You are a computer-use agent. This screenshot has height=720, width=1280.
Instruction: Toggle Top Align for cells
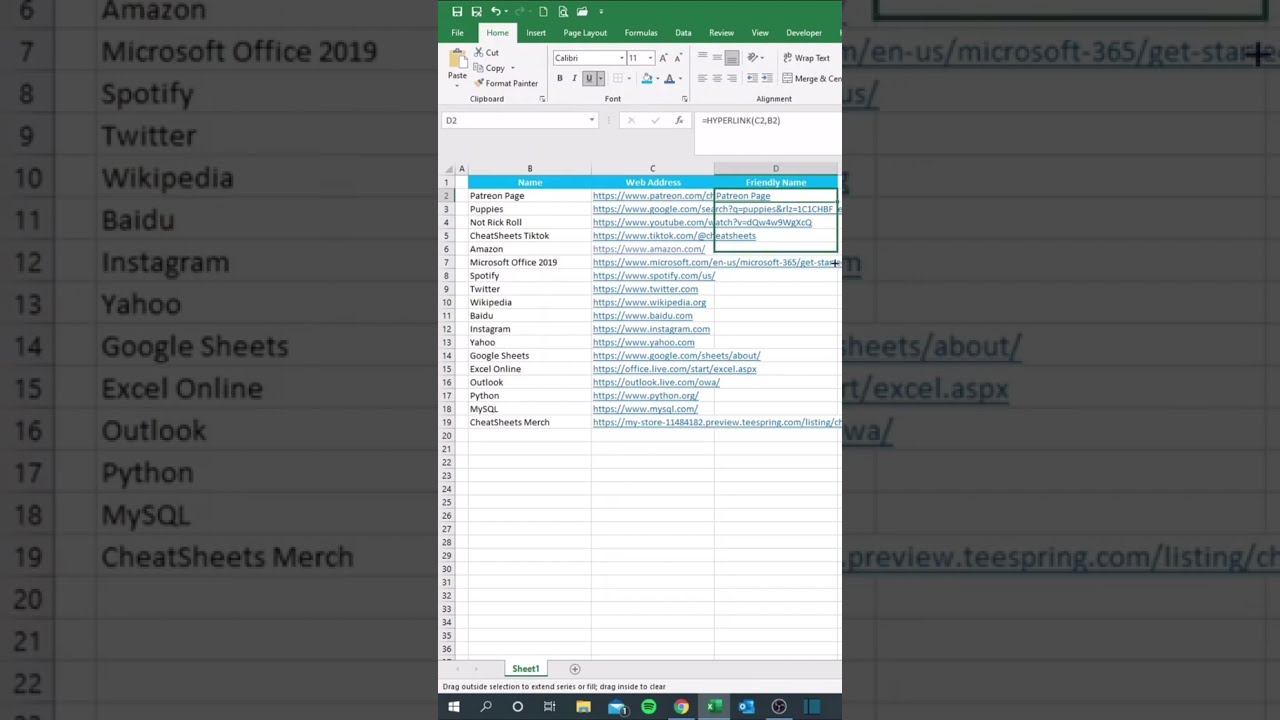703,58
